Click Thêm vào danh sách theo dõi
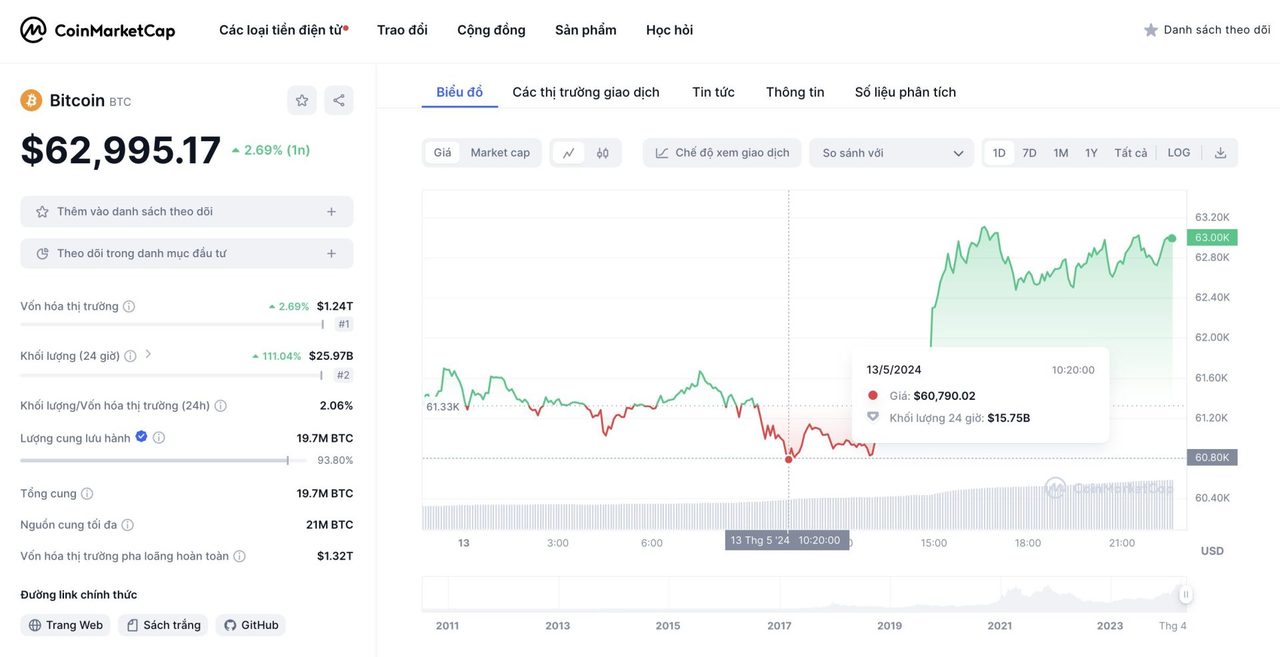Viewport: 1280px width, 657px height. click(x=187, y=212)
